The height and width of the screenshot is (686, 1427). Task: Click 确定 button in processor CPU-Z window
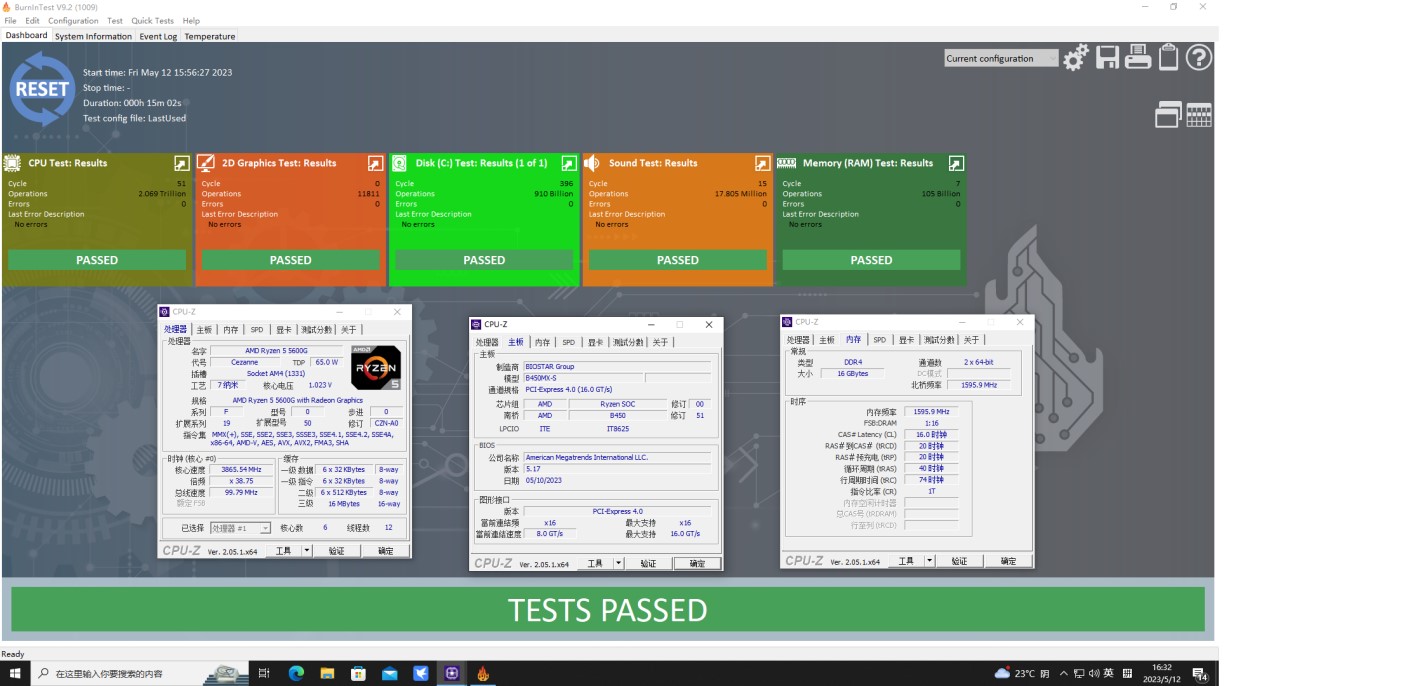tap(386, 551)
